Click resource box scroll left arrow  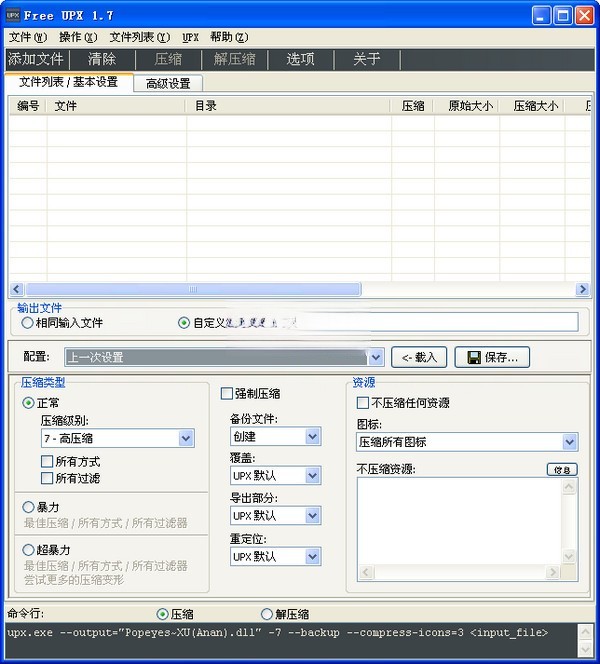point(366,573)
